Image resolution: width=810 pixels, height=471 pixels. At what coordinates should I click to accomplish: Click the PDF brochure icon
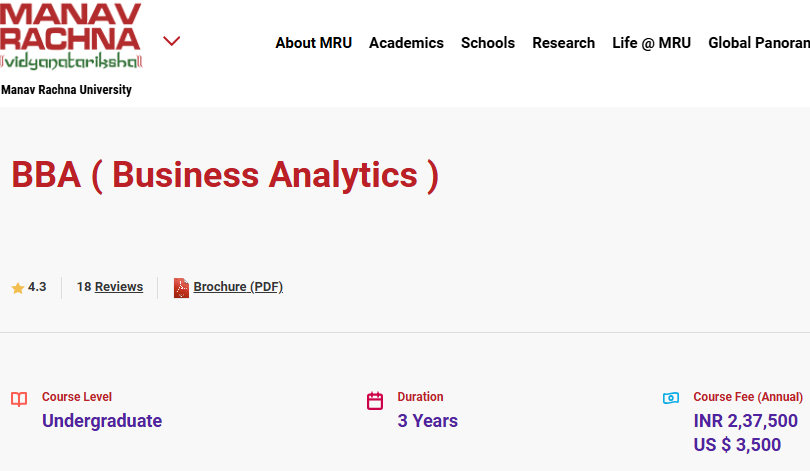click(x=181, y=288)
